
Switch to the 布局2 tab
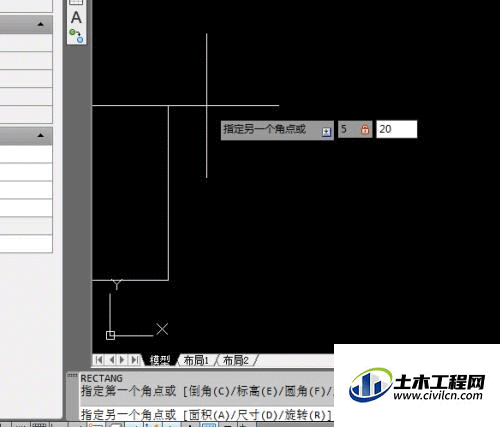pos(236,360)
